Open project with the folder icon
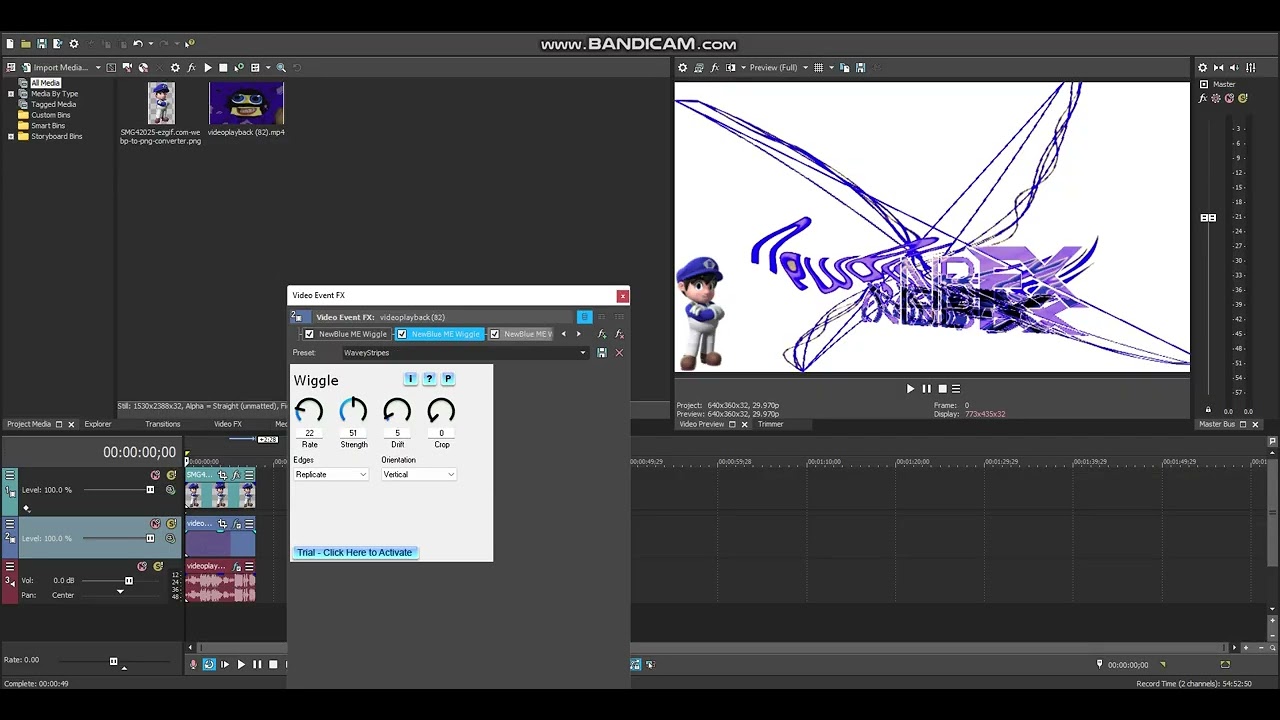Viewport: 1280px width, 720px height. click(26, 44)
